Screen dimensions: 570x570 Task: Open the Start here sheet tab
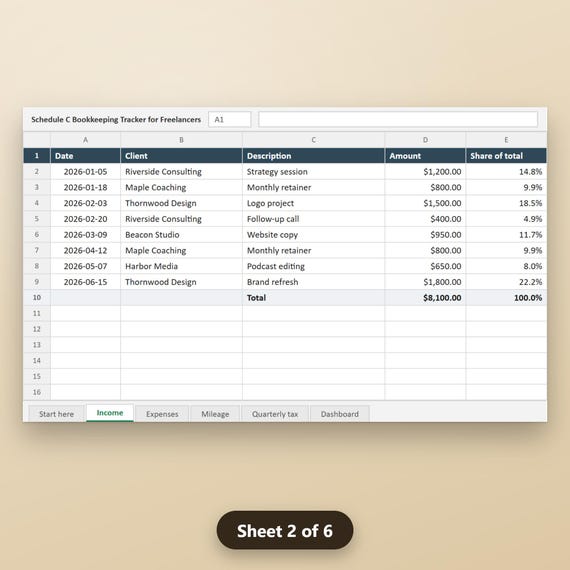click(56, 414)
